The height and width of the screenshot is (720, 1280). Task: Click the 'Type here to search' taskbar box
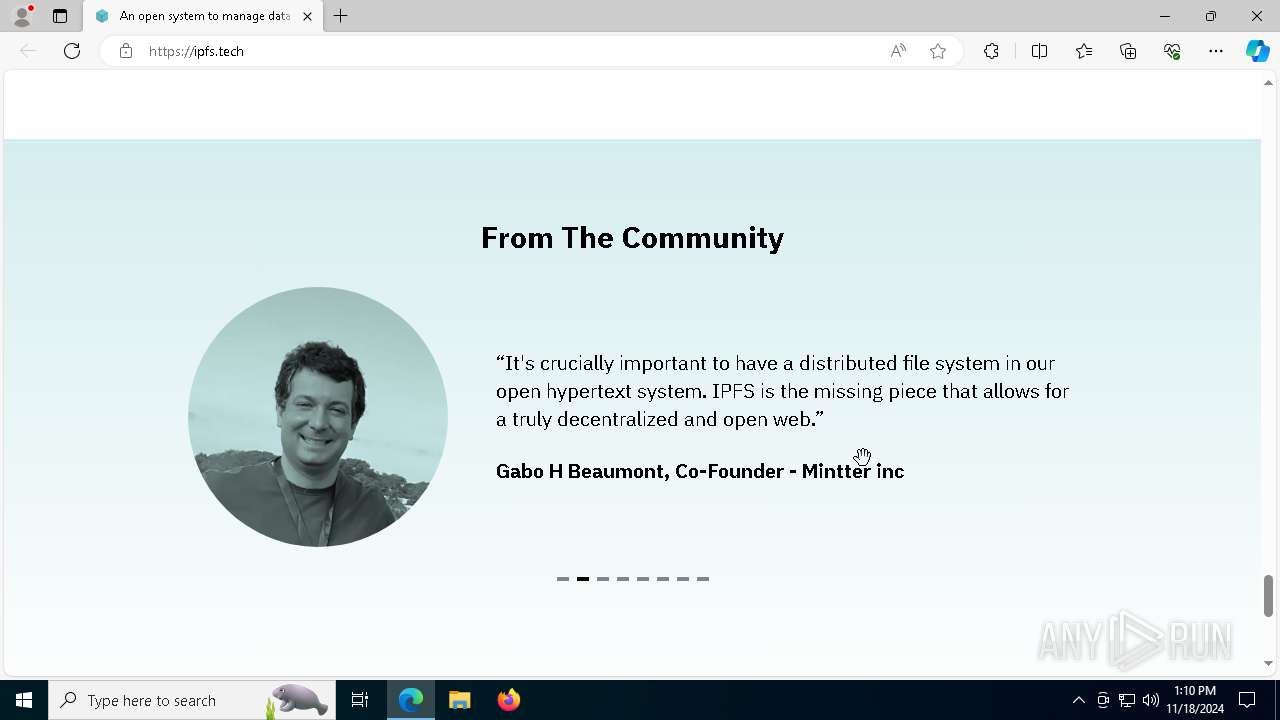pos(192,700)
